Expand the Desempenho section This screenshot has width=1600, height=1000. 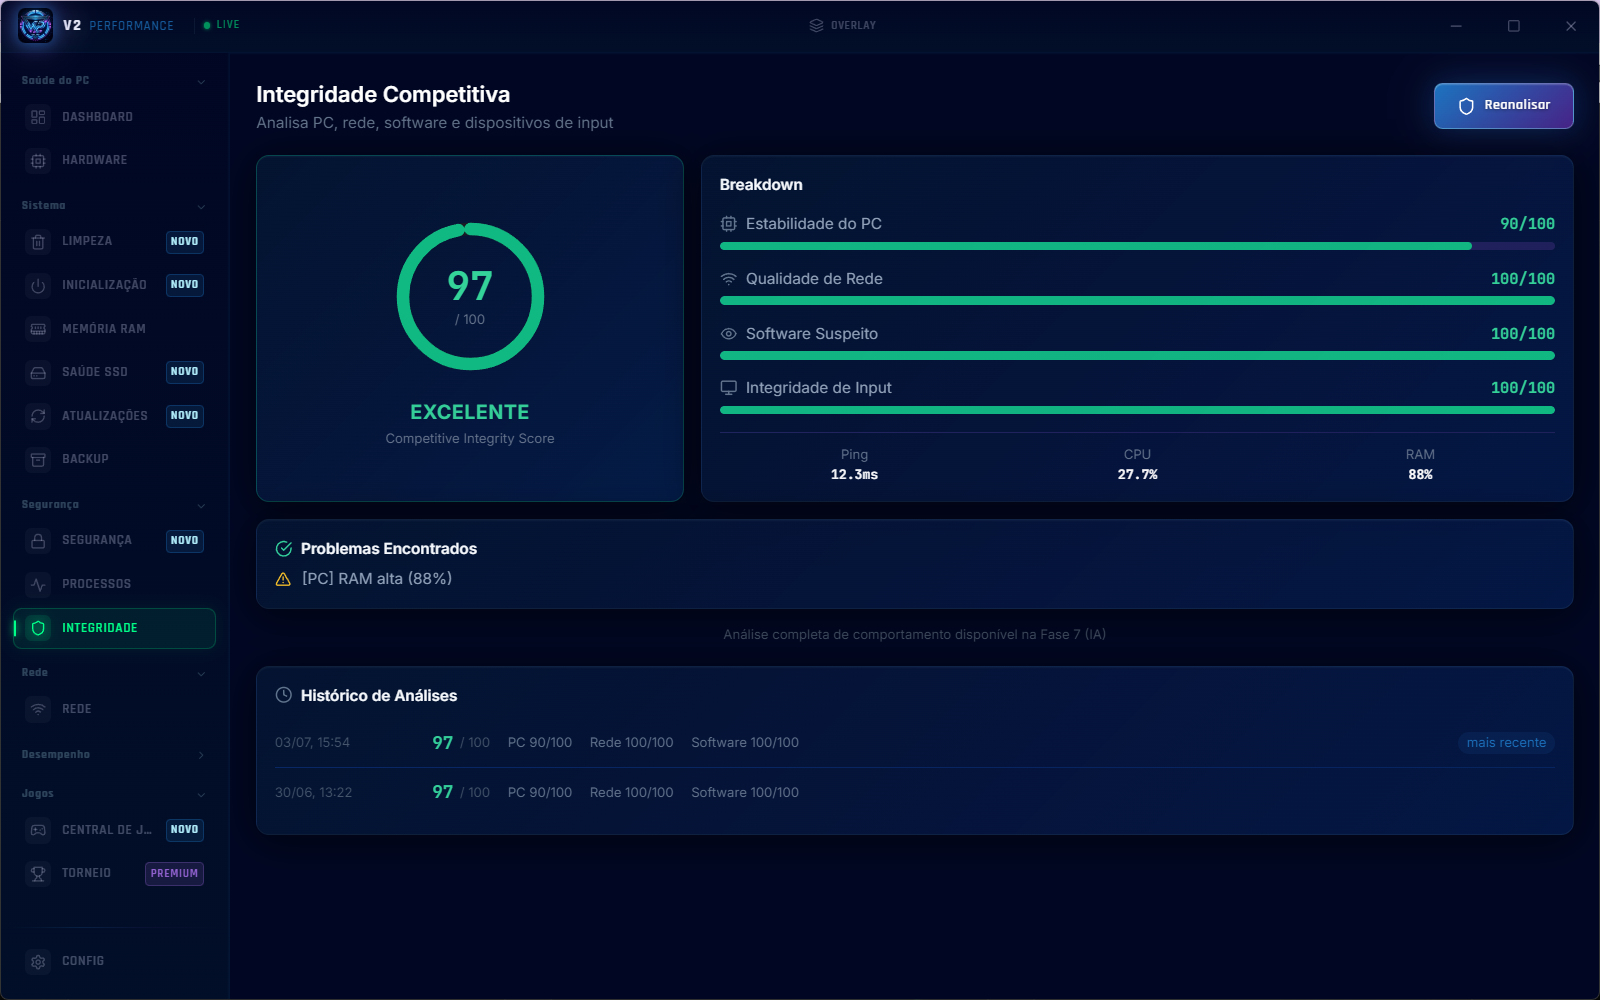point(201,755)
